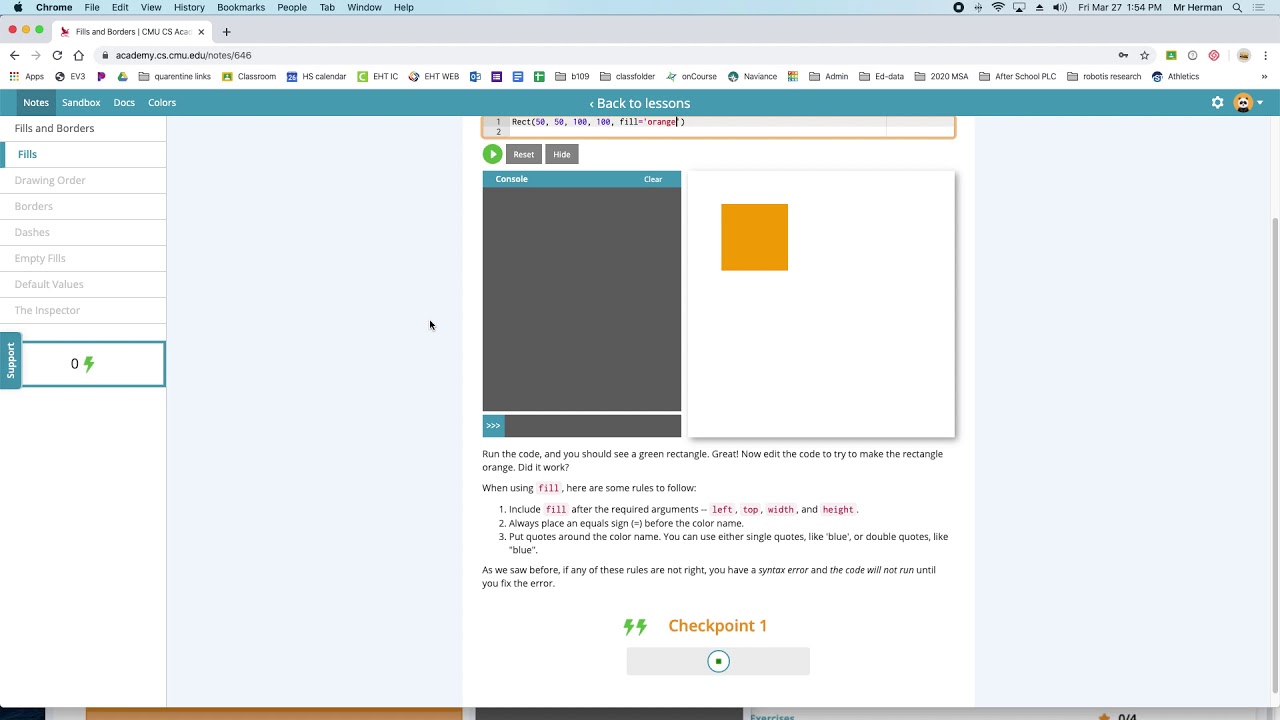
Task: Open macOS Spotlight search icon
Action: tap(1237, 7)
